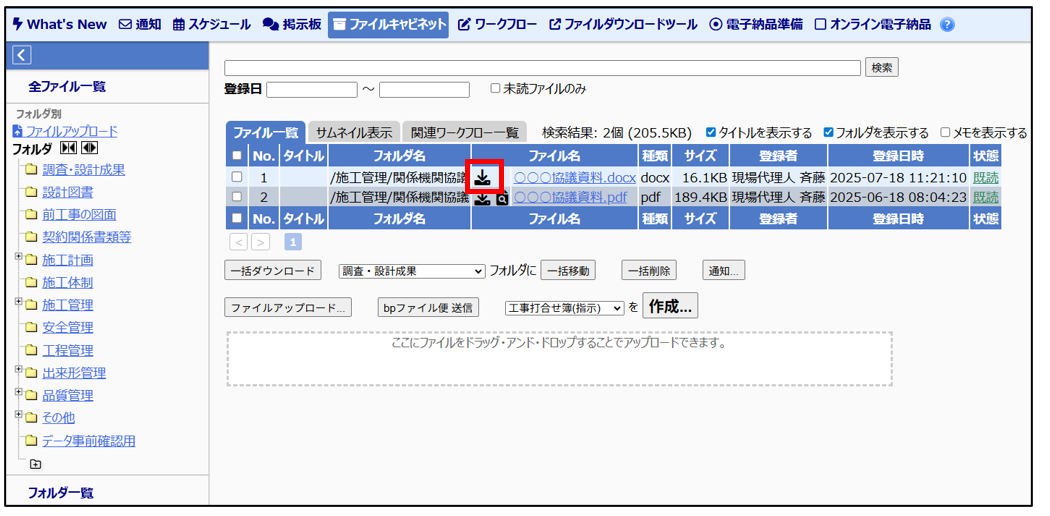Click the expand all folders icon

[x=89, y=149]
